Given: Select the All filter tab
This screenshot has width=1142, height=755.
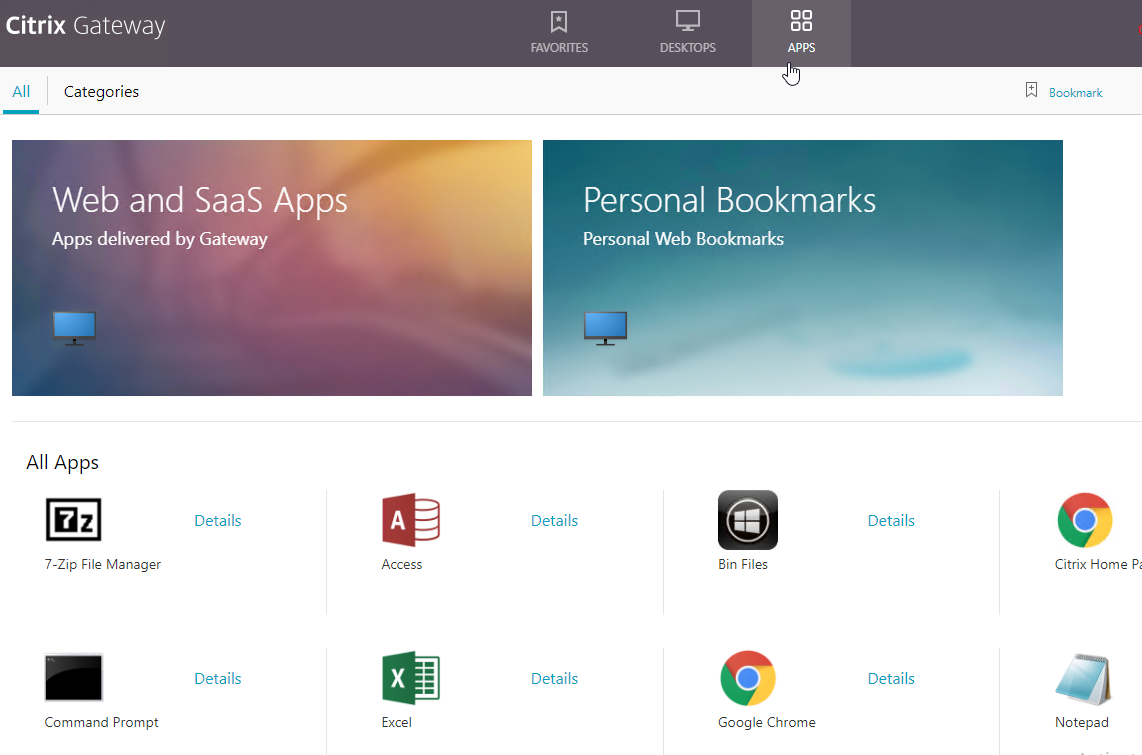Looking at the screenshot, I should pyautogui.click(x=21, y=92).
